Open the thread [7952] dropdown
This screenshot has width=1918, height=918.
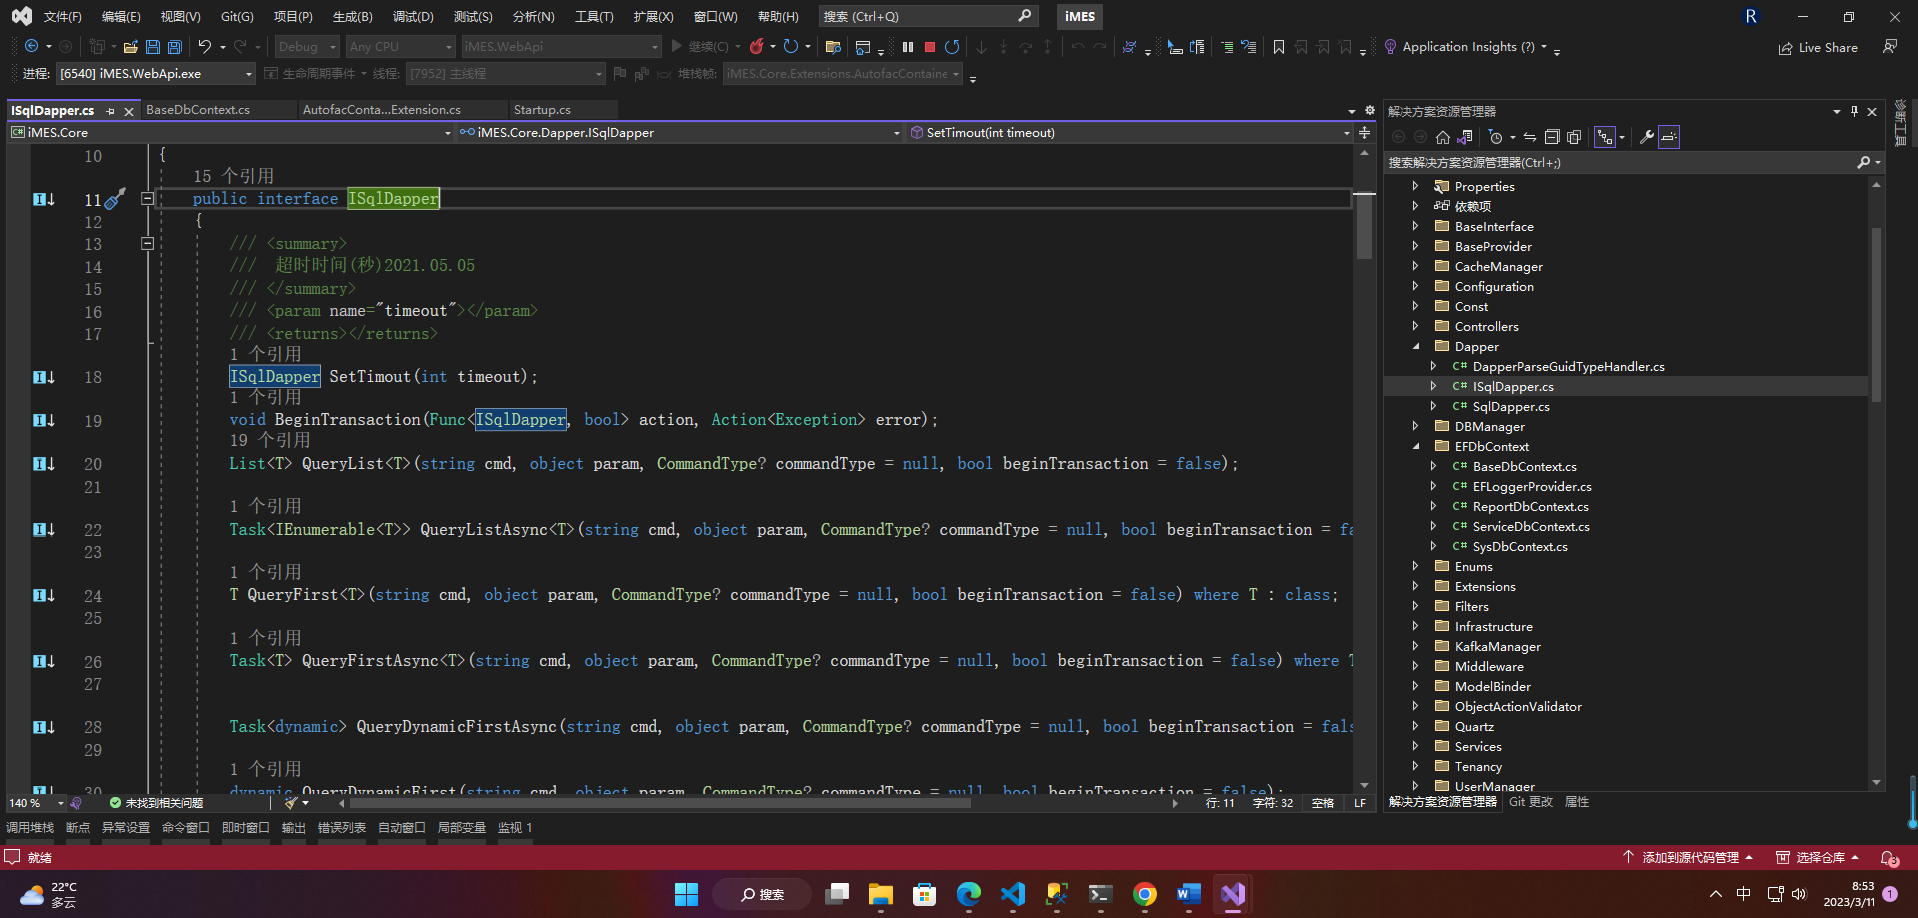click(505, 73)
